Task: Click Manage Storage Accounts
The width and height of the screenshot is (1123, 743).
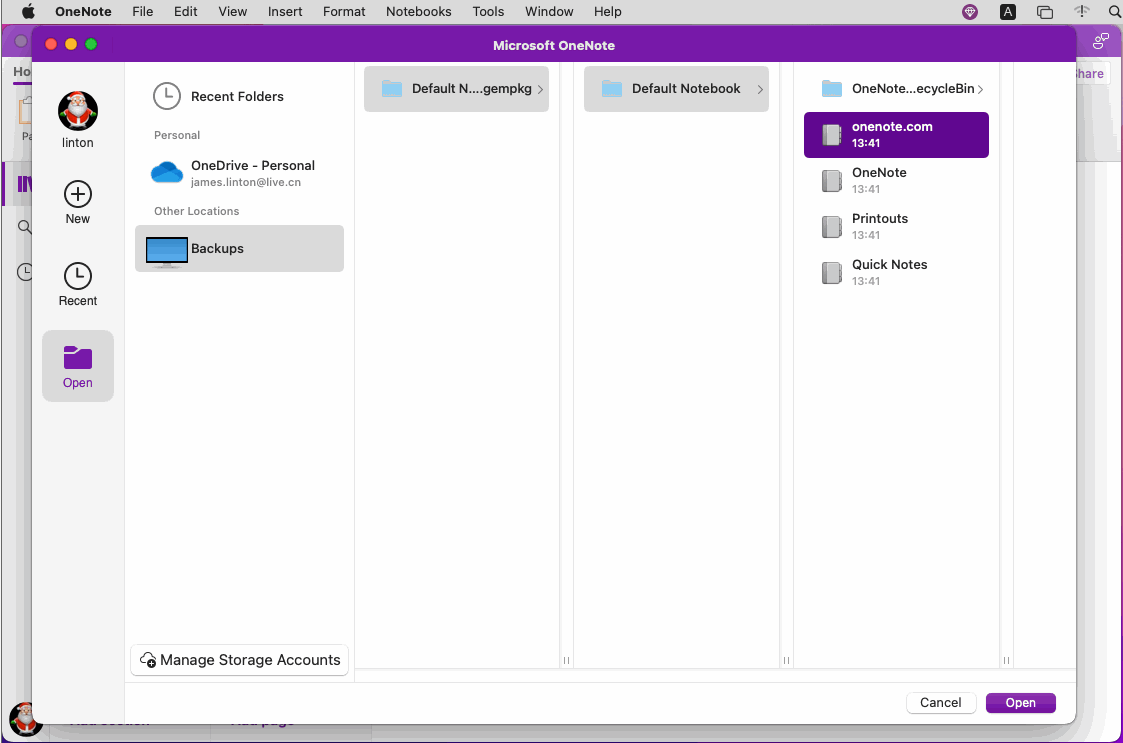Action: coord(239,660)
